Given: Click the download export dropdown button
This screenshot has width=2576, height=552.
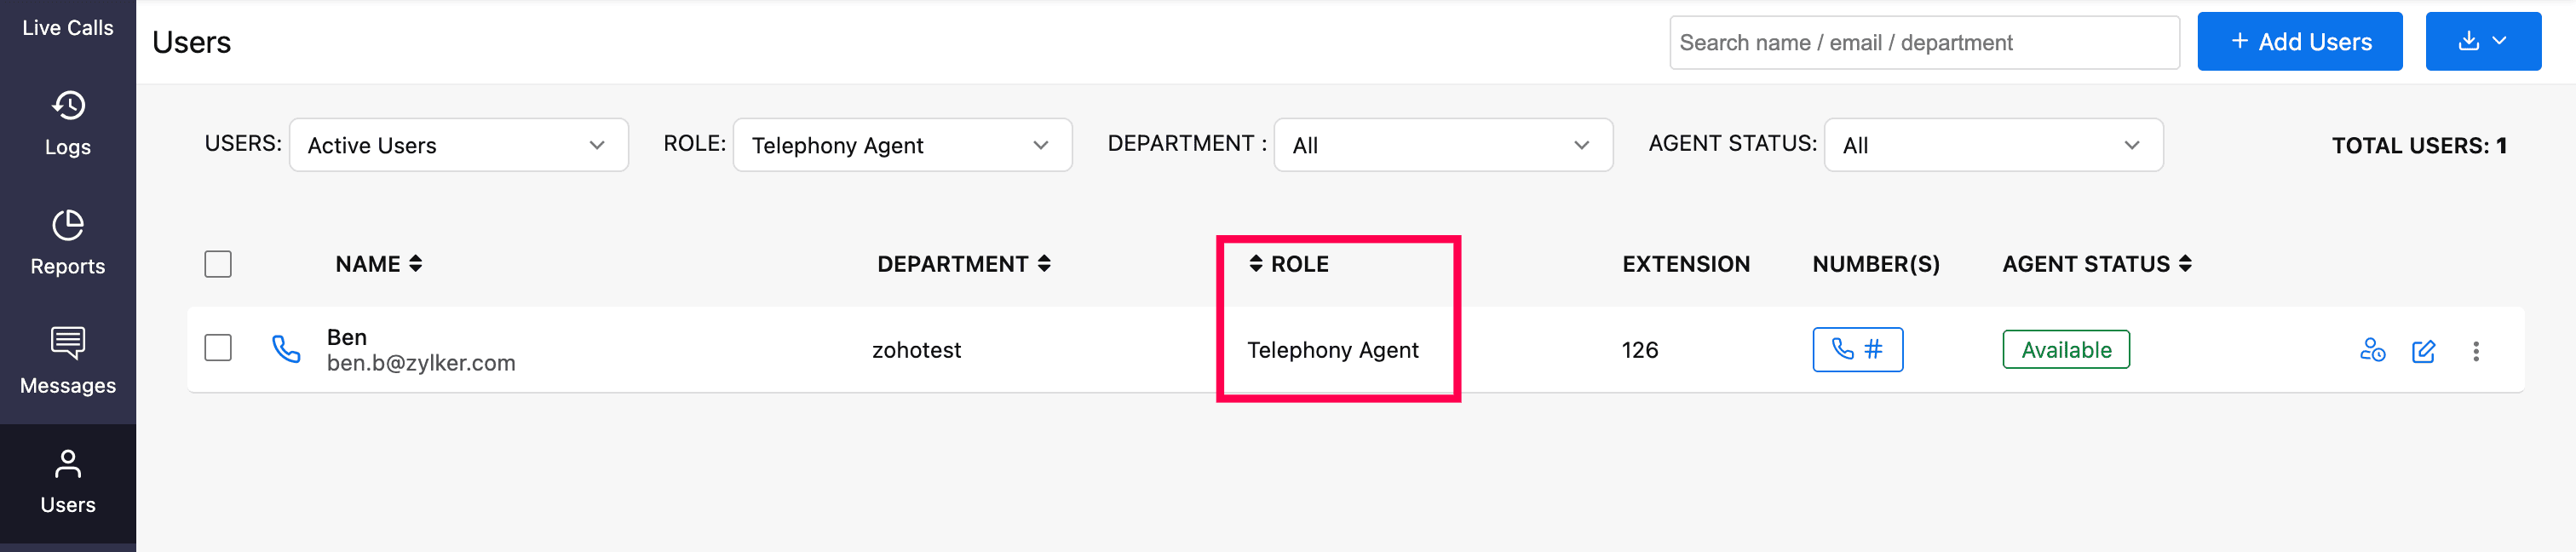Looking at the screenshot, I should (x=2482, y=42).
